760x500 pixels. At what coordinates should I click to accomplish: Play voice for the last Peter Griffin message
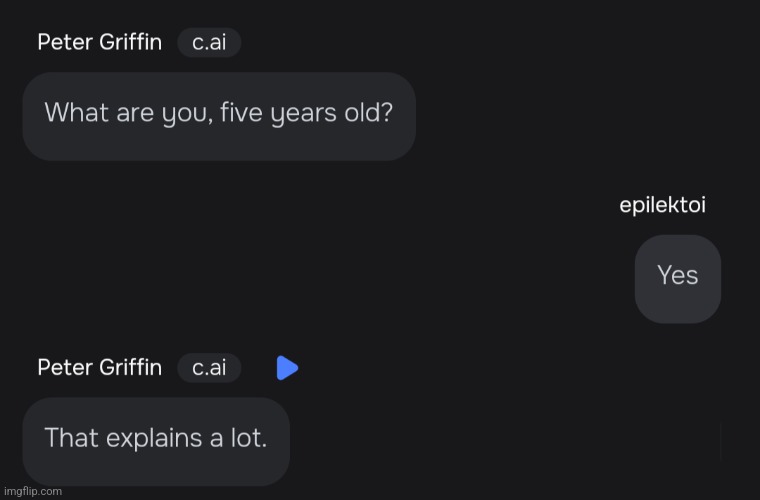click(x=287, y=368)
